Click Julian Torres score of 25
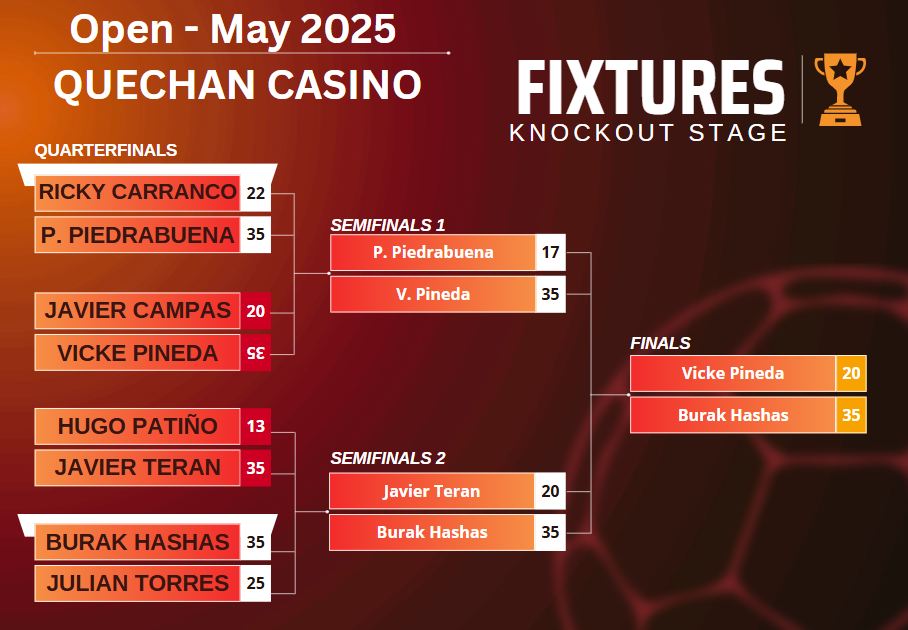Viewport: 908px width, 630px height. tap(255, 584)
